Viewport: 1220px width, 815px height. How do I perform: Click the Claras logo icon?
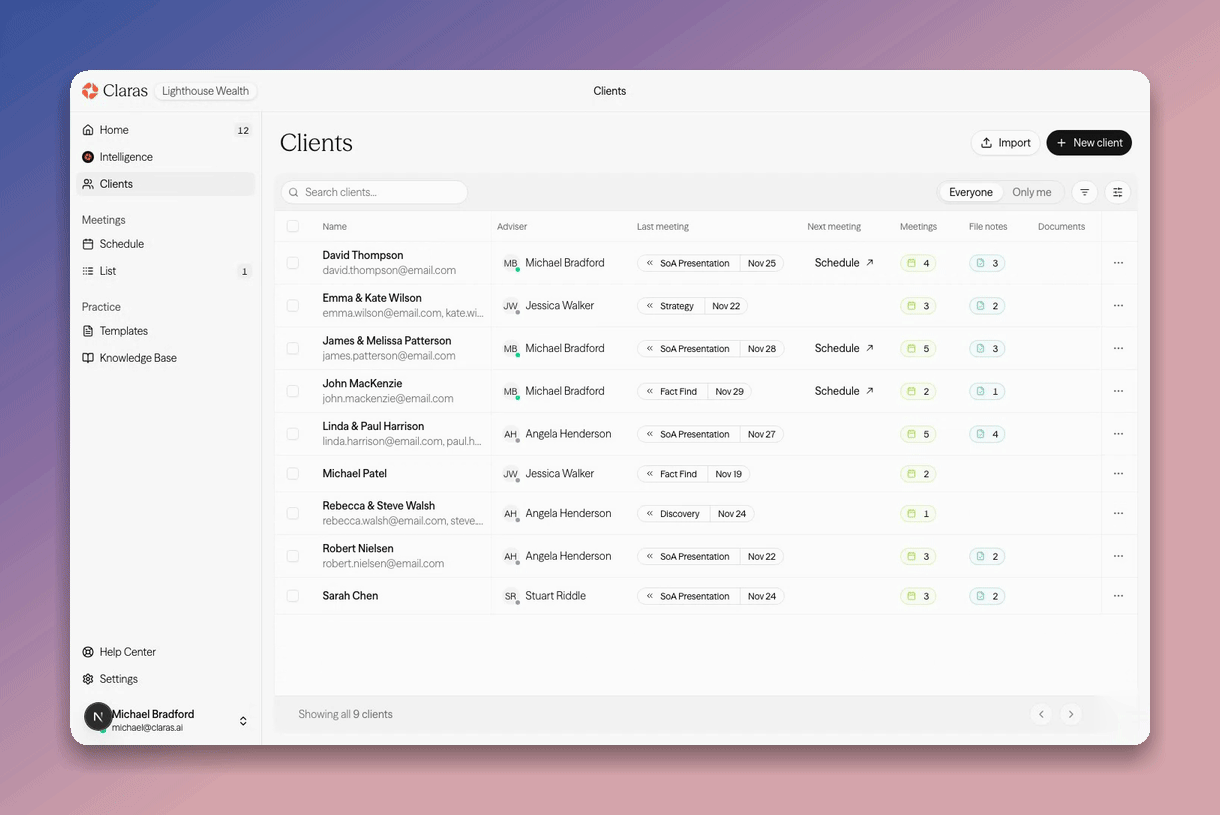coord(90,91)
